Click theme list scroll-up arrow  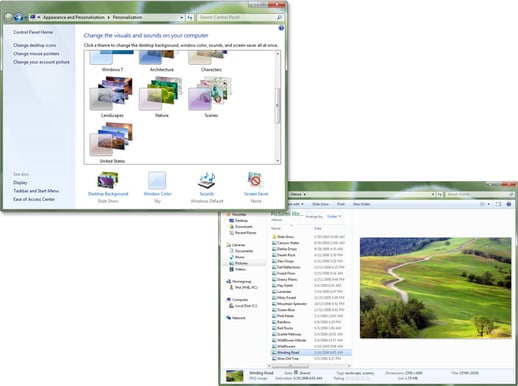277,54
